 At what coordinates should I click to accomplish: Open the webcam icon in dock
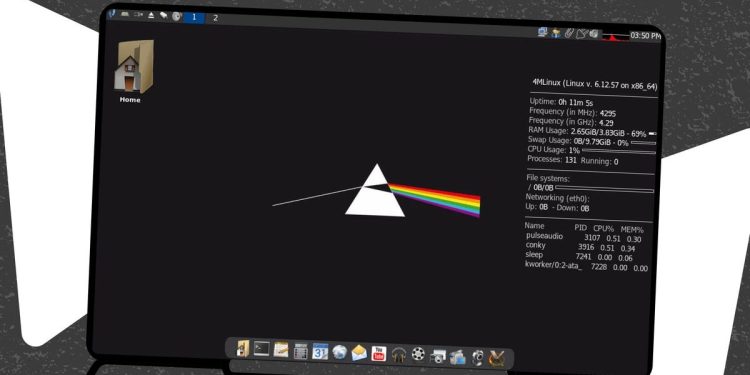point(477,357)
